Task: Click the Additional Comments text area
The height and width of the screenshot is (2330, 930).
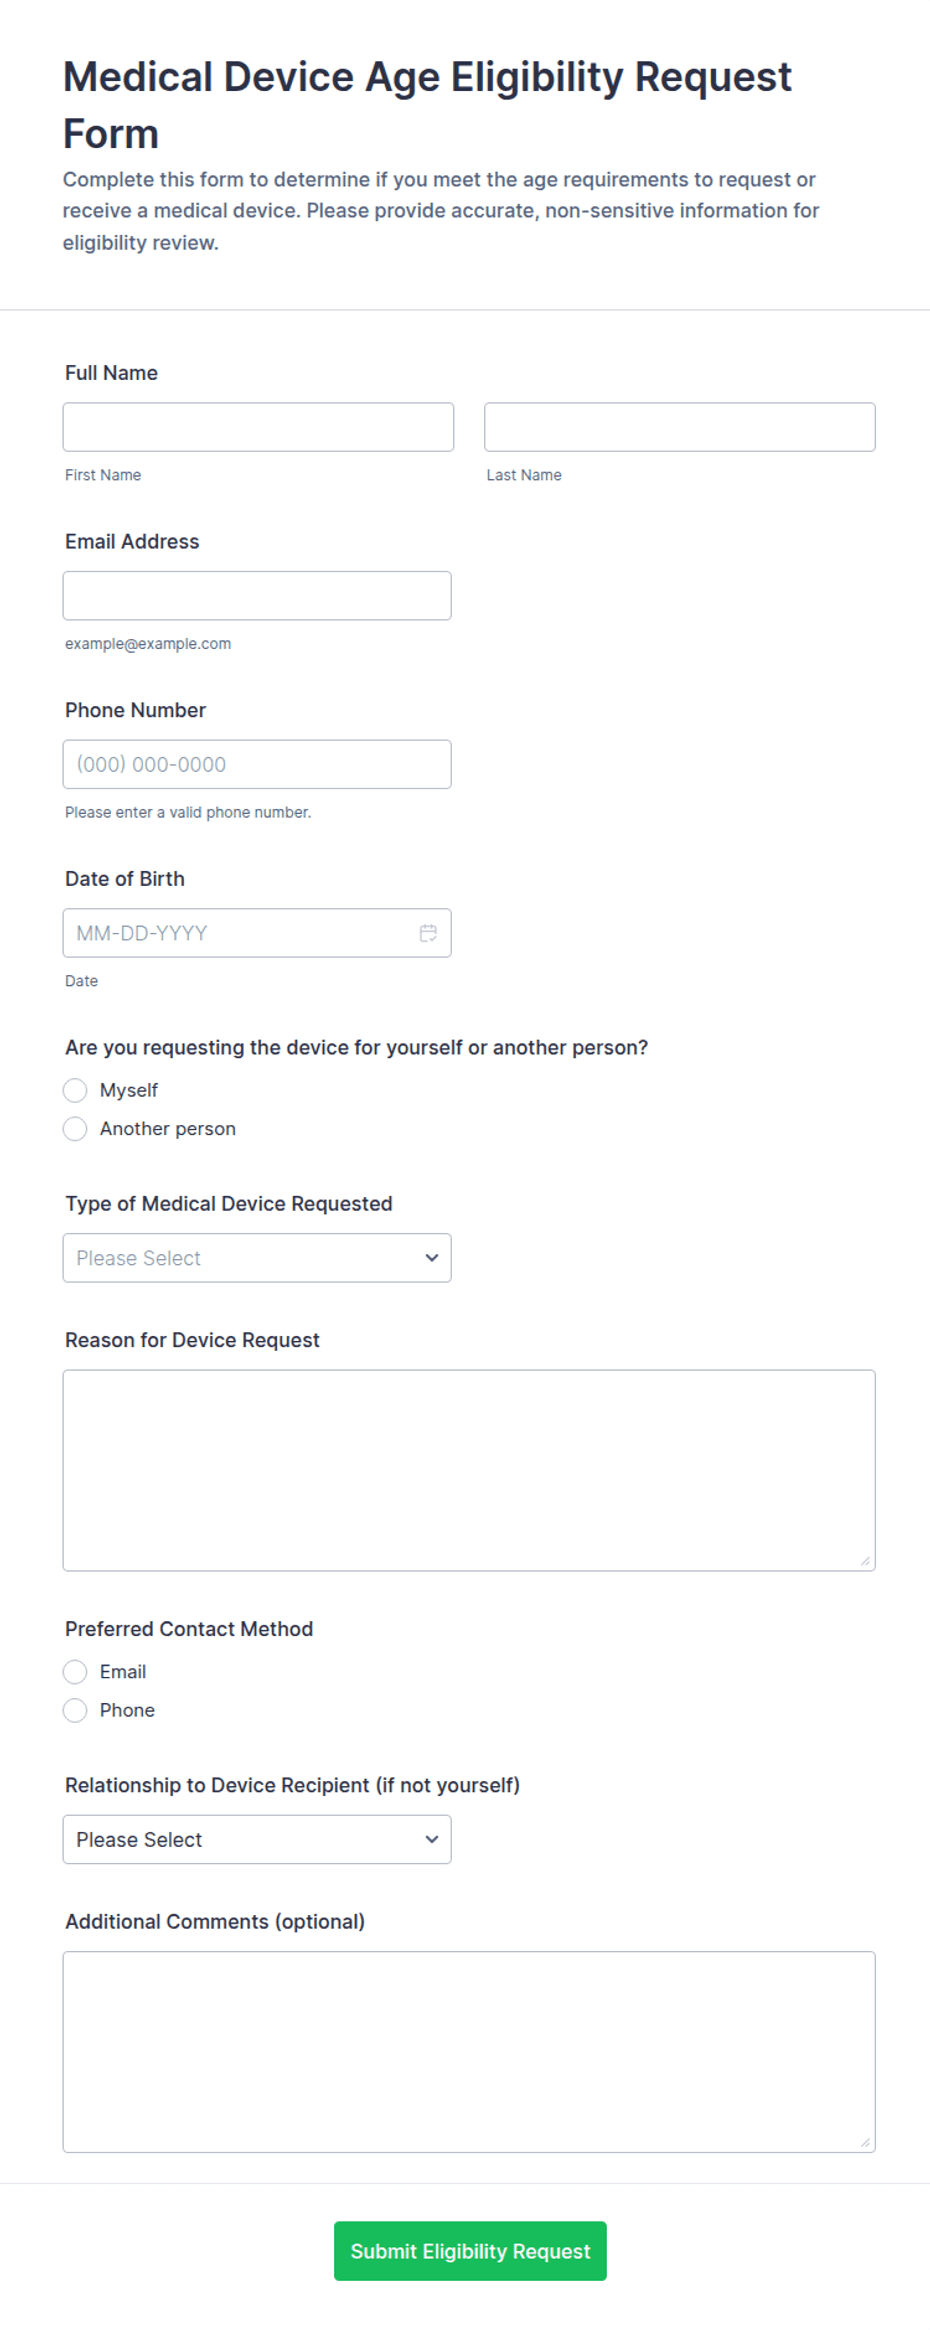Action: [469, 2052]
